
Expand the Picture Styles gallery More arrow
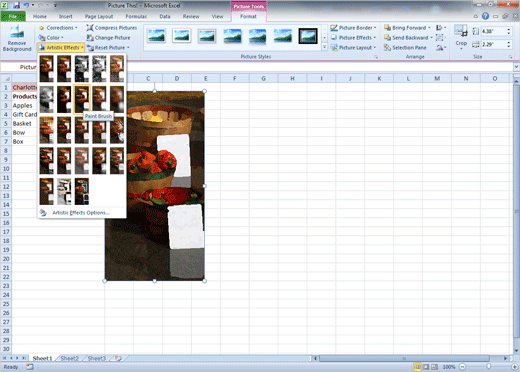[324, 47]
